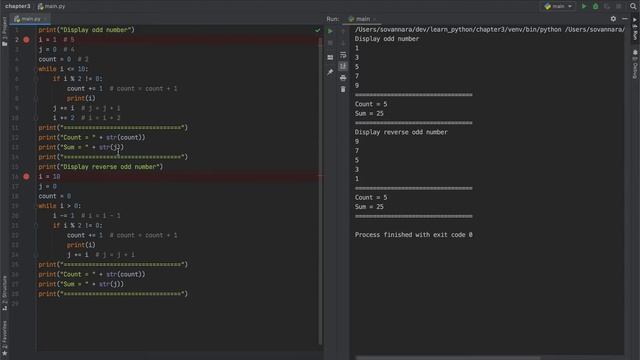This screenshot has width=640, height=360.
Task: Stop process in Run panel toolbar
Action: tap(330, 43)
